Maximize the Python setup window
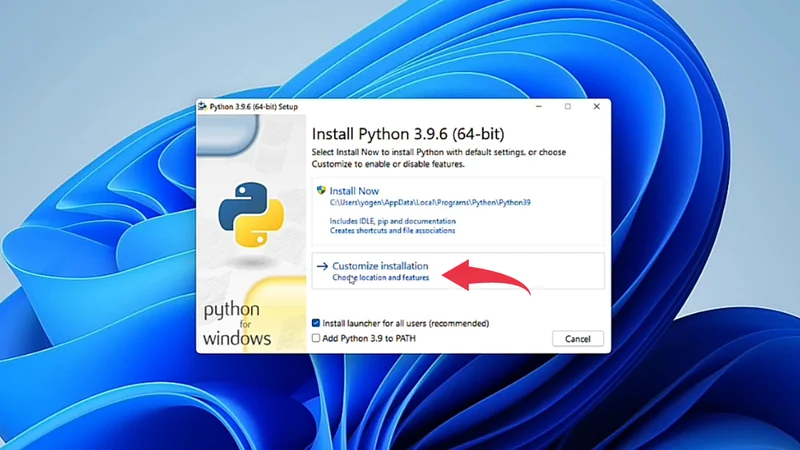 tap(568, 107)
